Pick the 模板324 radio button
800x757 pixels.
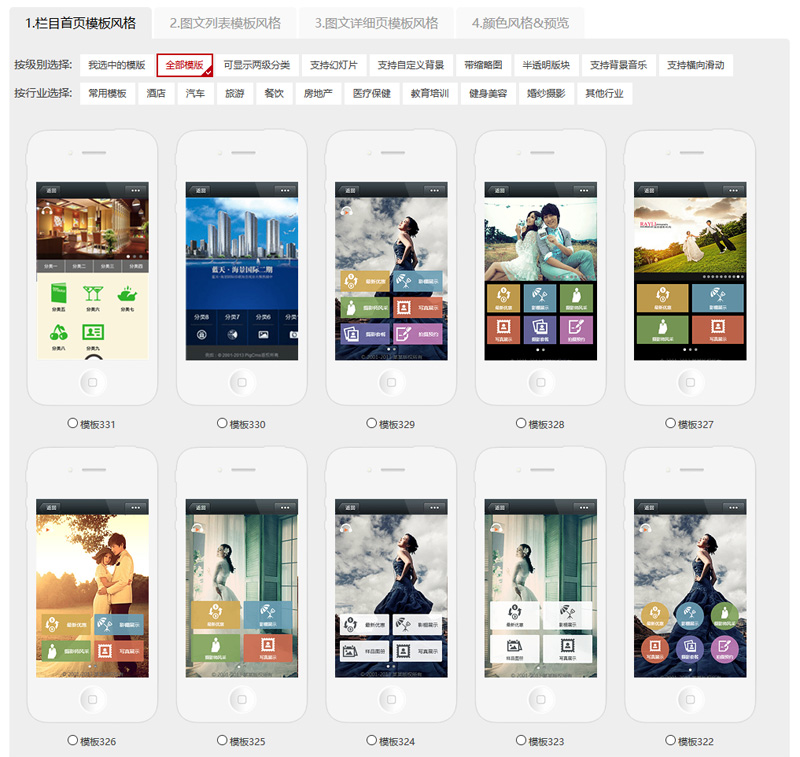372,741
